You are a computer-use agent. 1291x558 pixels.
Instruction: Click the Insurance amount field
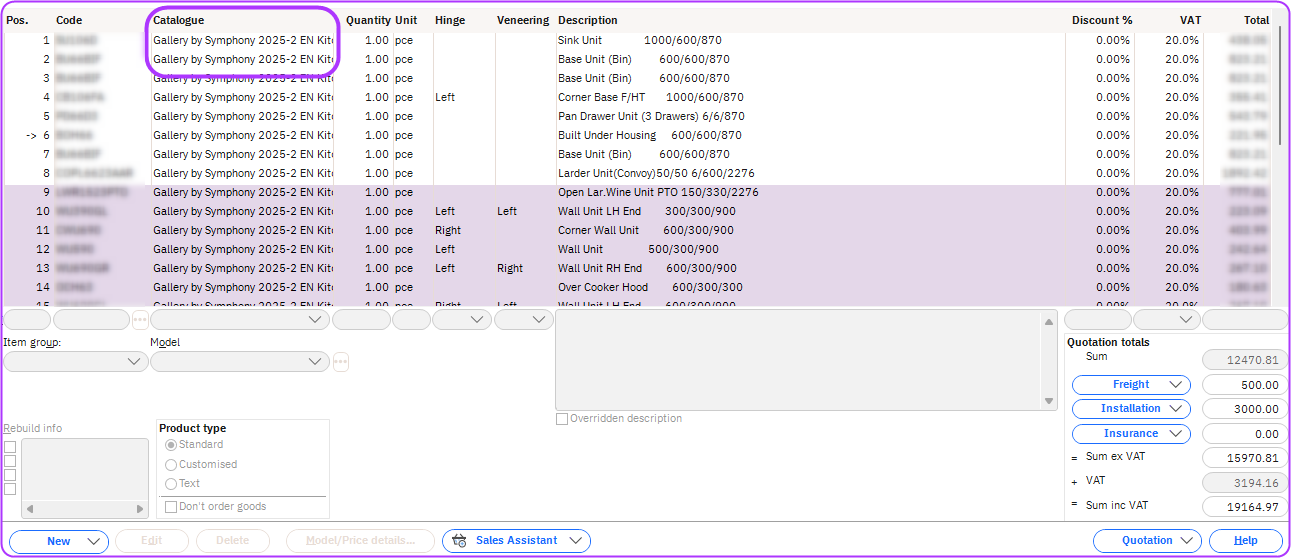pyautogui.click(x=1245, y=434)
